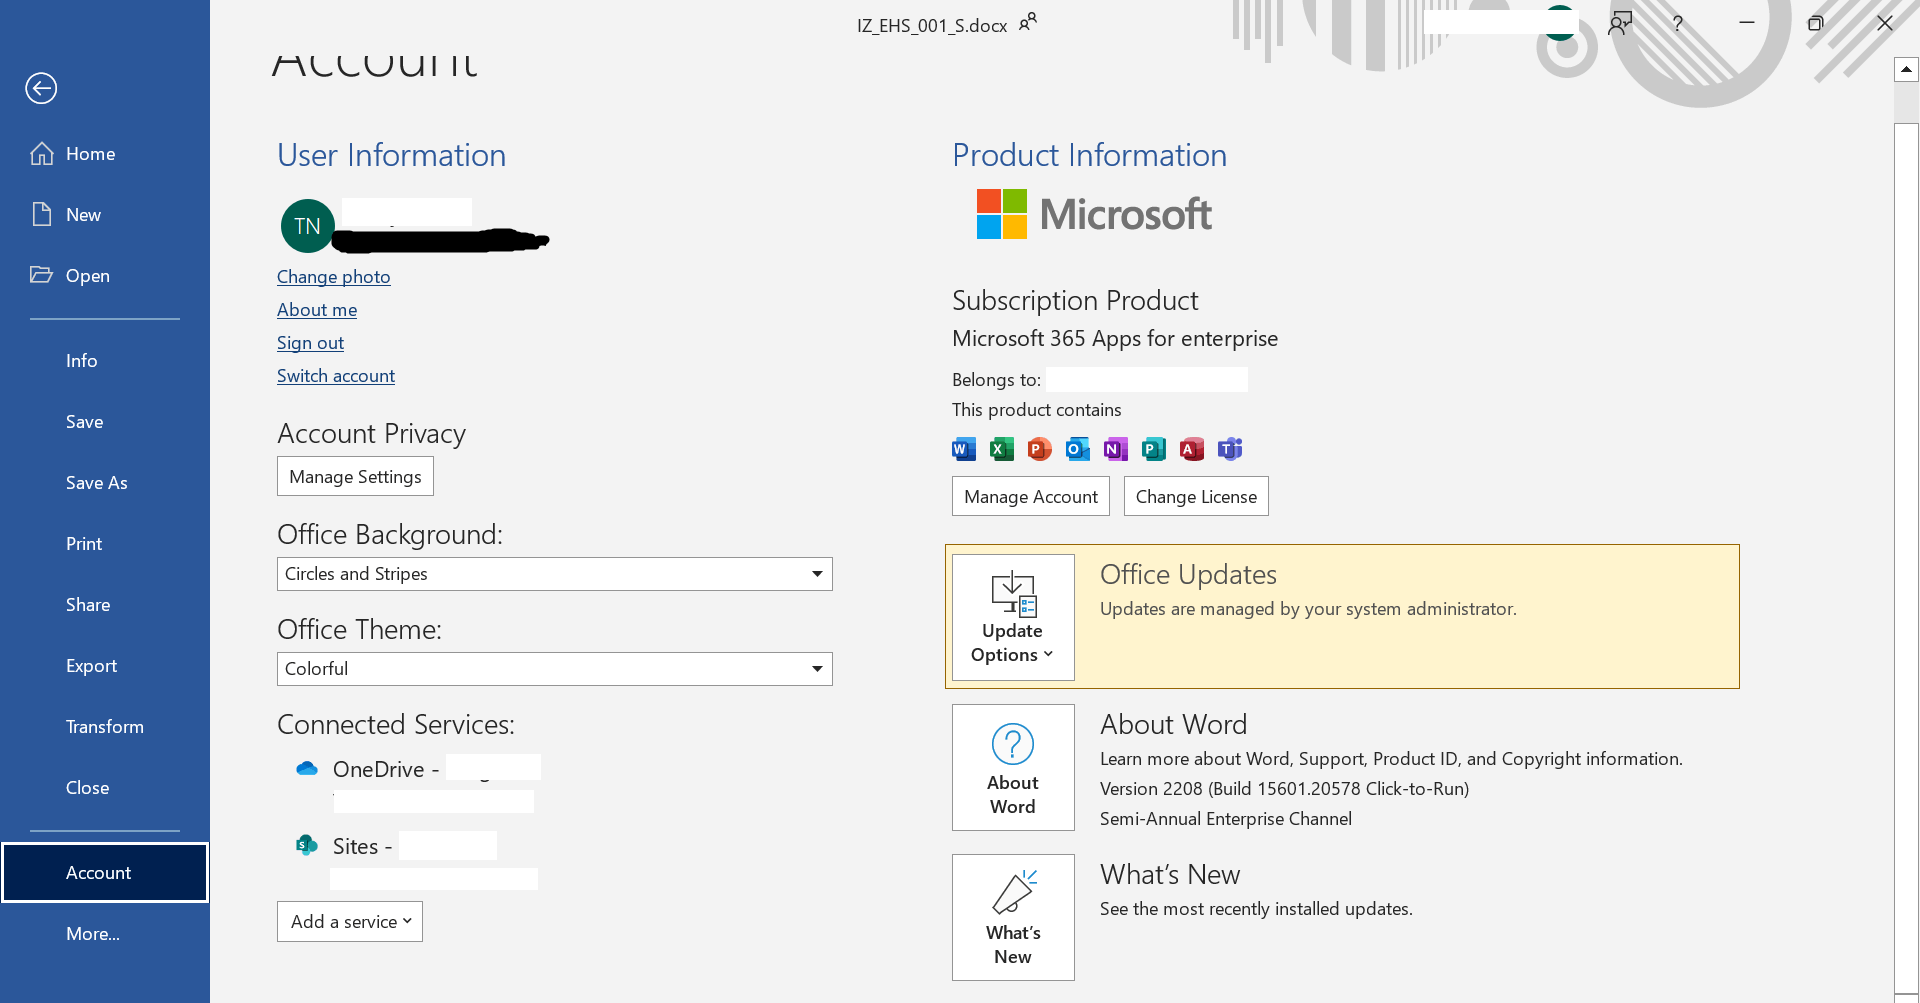
Task: Follow the Change photo link
Action: [333, 277]
